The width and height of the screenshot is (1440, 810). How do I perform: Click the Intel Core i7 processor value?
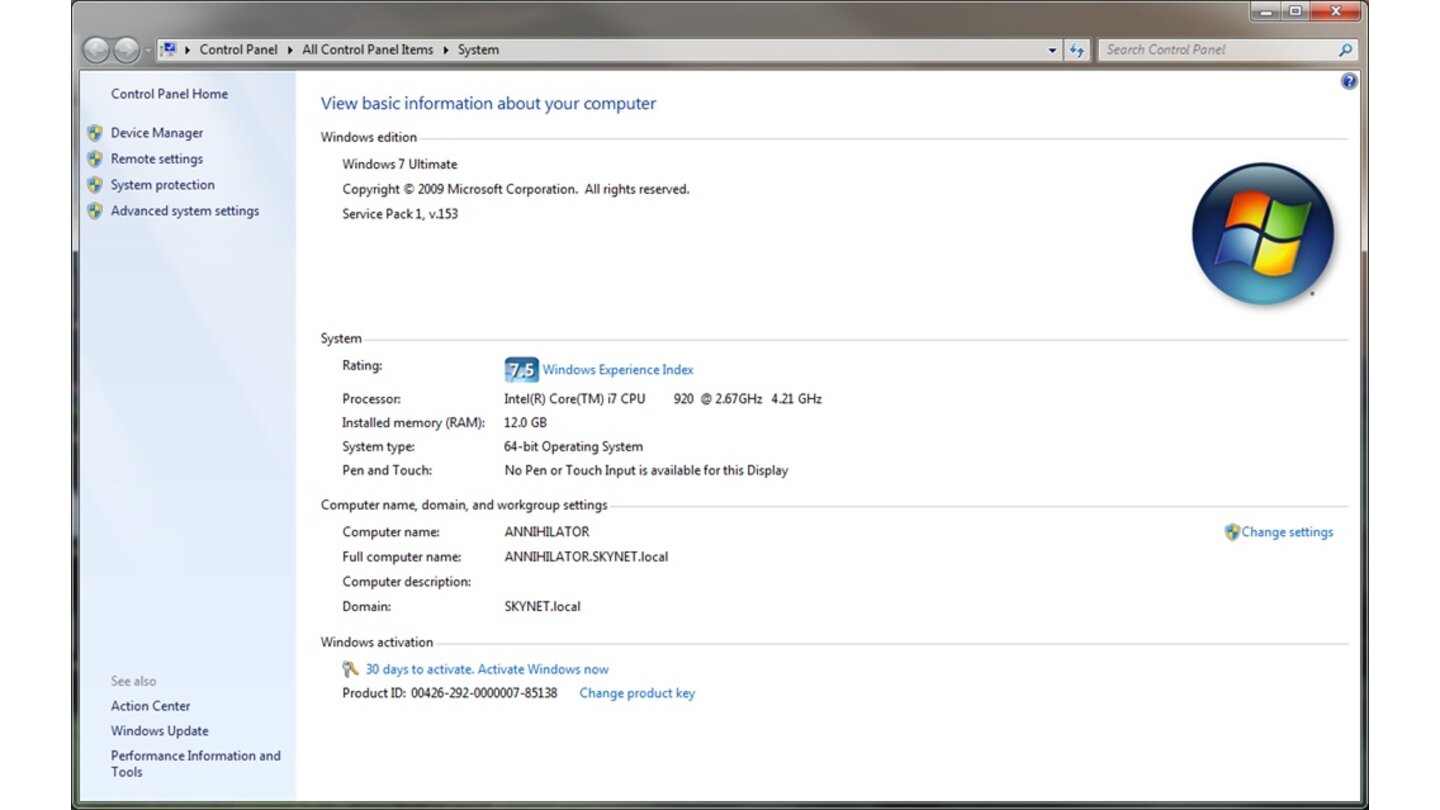[663, 398]
